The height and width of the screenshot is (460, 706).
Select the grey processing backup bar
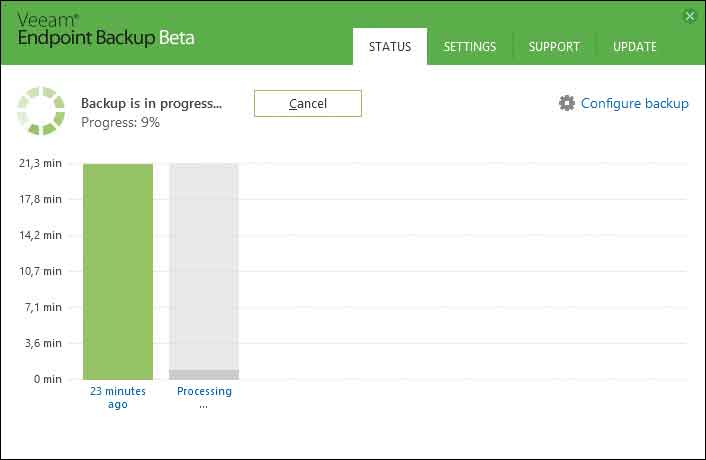204,271
